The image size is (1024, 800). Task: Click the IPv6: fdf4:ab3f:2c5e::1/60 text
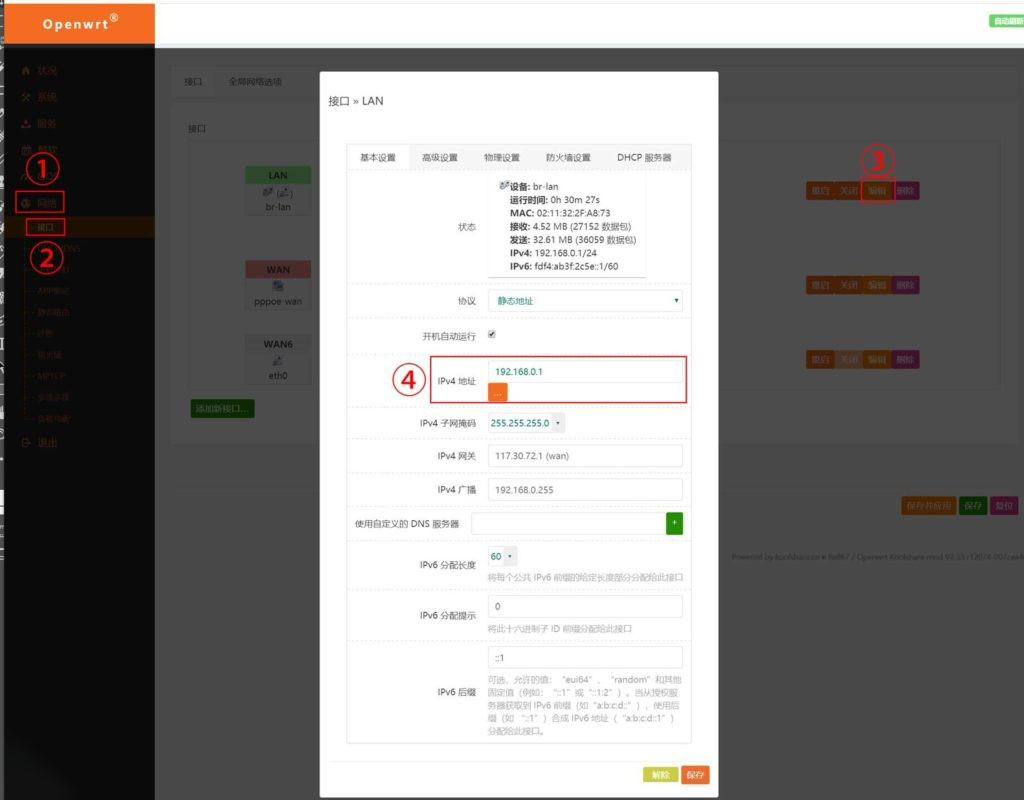point(564,266)
